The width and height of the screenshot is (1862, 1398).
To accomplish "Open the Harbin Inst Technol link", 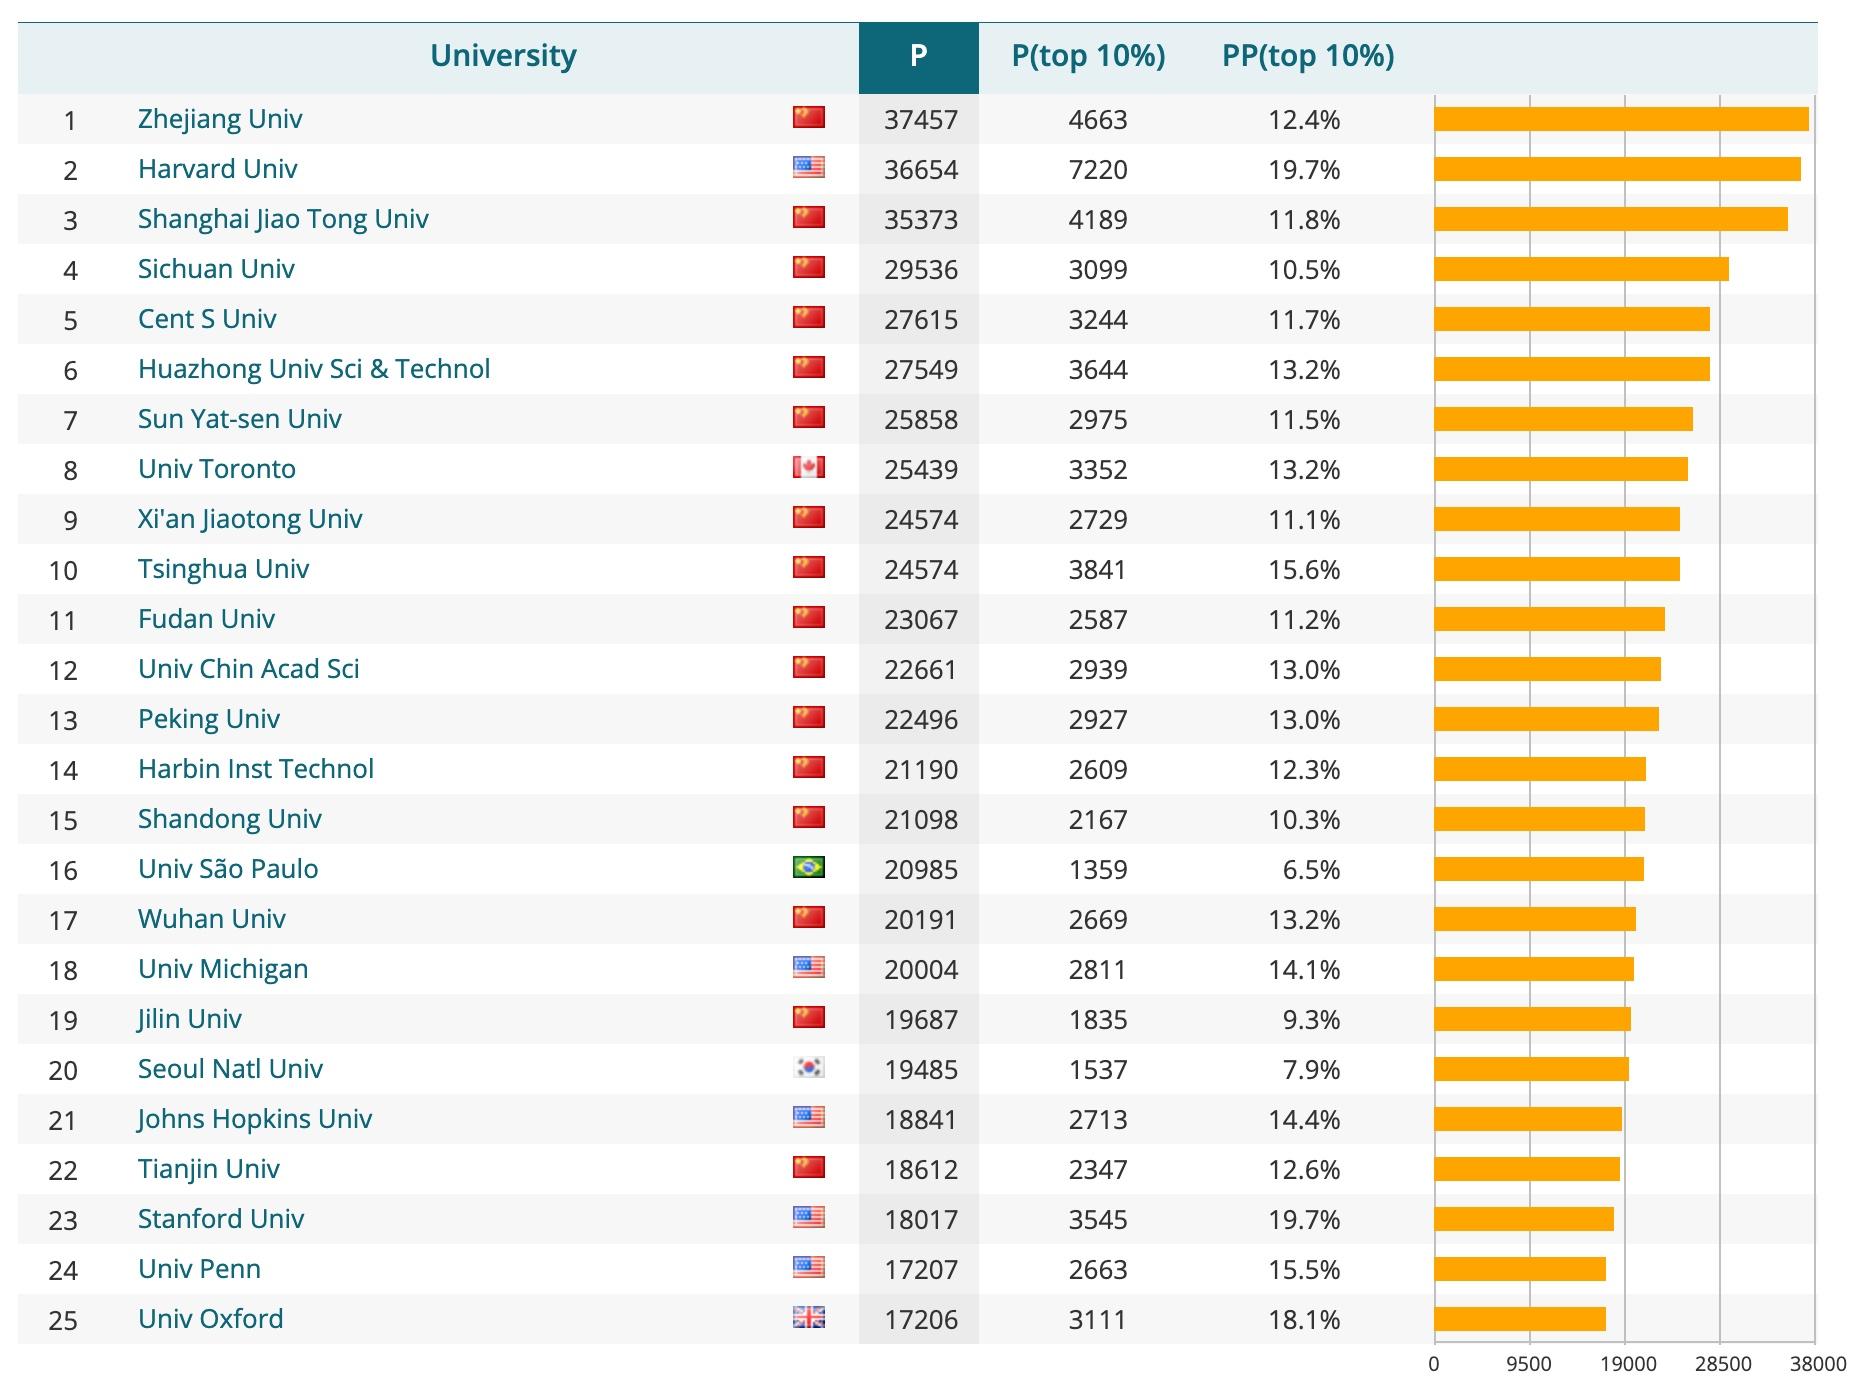I will (x=255, y=769).
